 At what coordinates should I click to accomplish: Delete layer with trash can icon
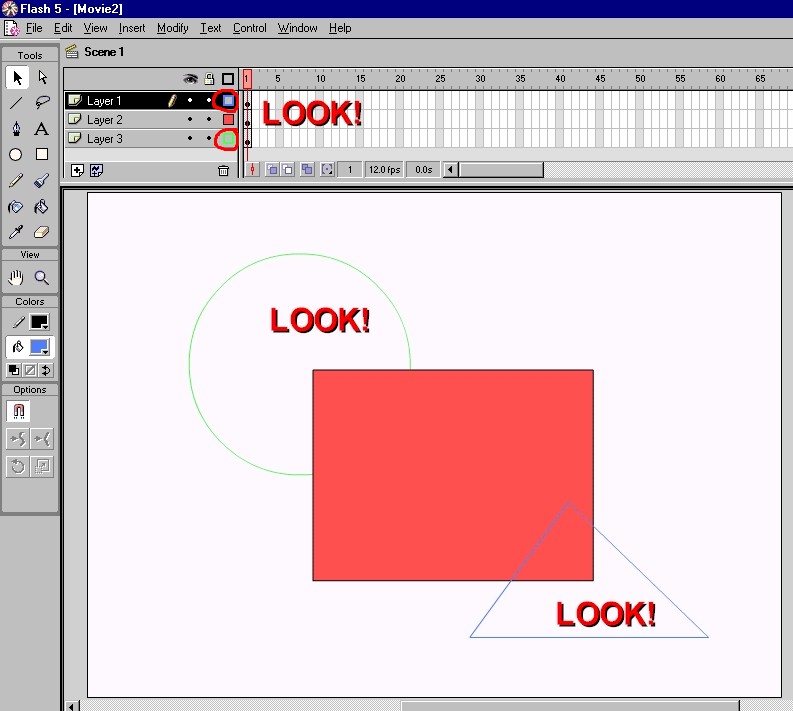[x=224, y=171]
